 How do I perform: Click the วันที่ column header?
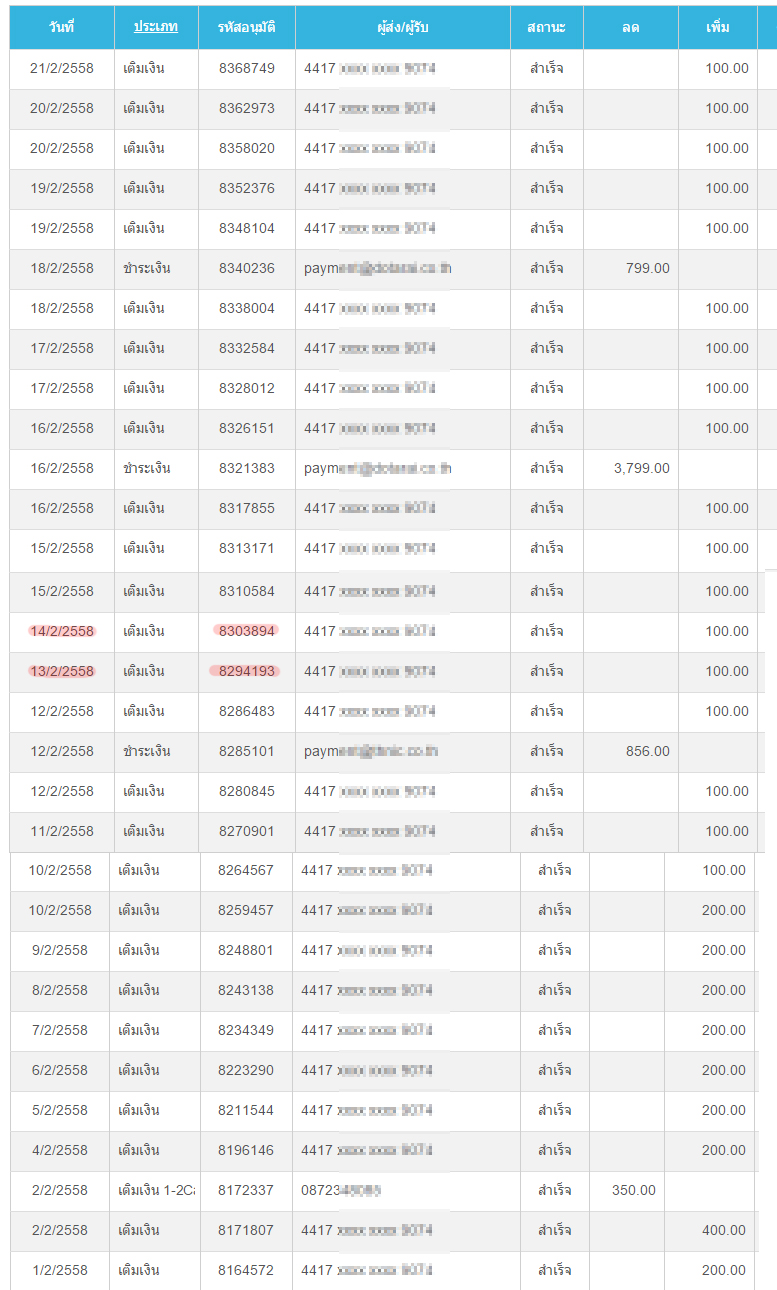pyautogui.click(x=61, y=27)
